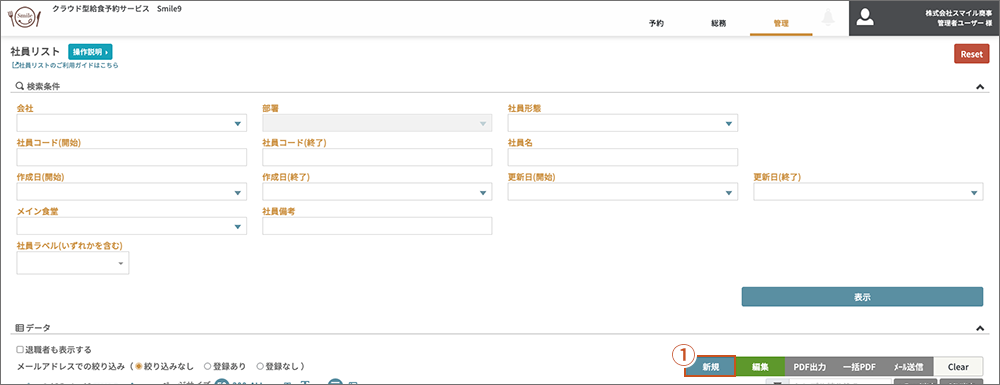Open the notification bell icon
Image resolution: width=1000 pixels, height=385 pixels.
coord(829,18)
